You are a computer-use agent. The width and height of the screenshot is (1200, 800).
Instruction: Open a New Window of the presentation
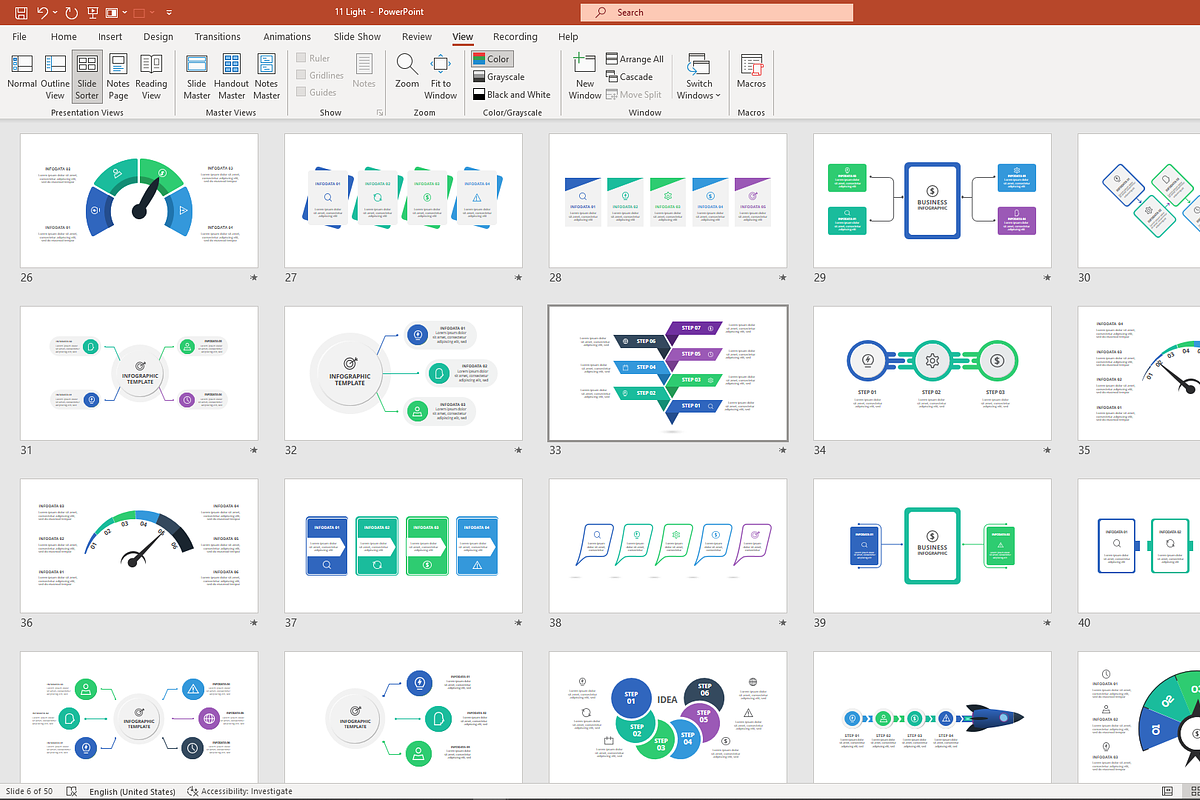585,77
